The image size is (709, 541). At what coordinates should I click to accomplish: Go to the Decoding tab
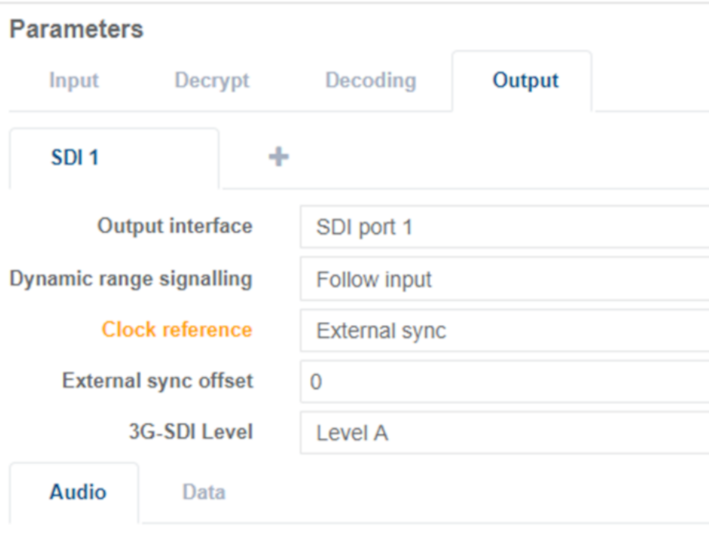pyautogui.click(x=370, y=80)
